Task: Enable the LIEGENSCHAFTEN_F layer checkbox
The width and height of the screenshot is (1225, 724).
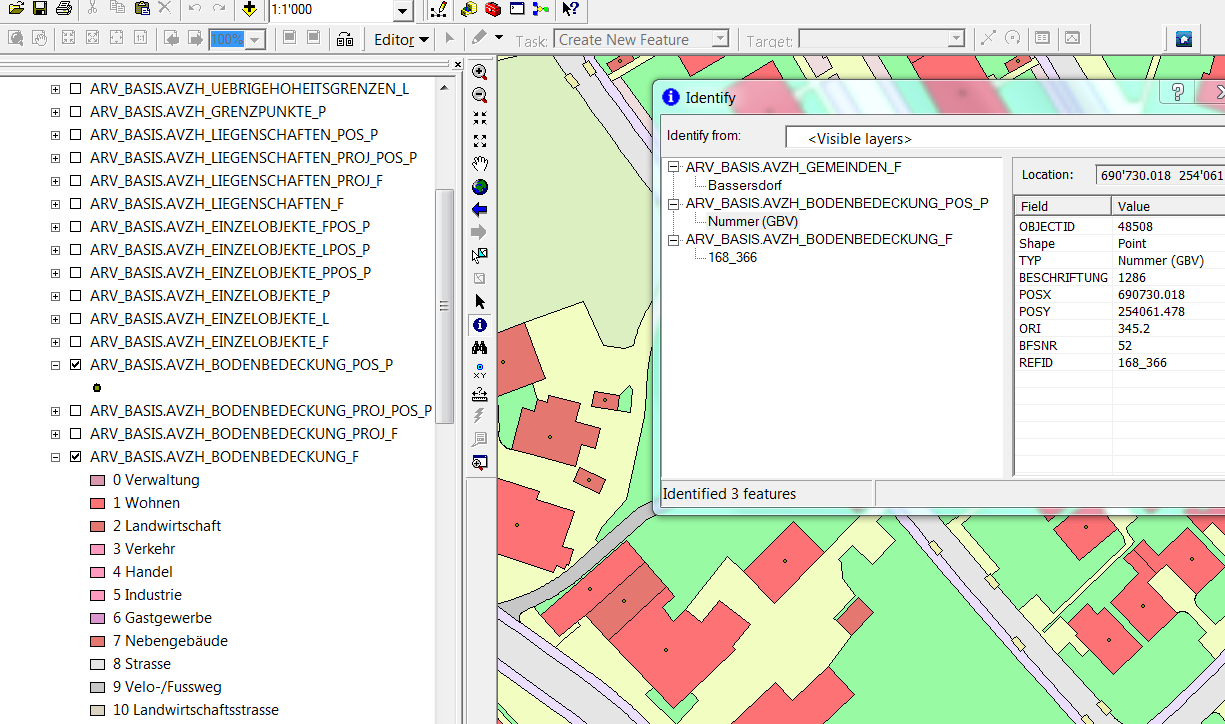Action: 75,204
